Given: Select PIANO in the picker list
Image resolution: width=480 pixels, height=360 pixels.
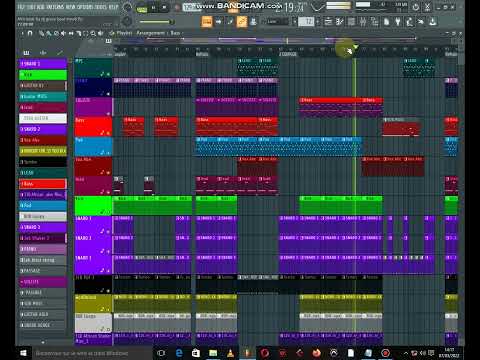Looking at the screenshot, I should click(x=43, y=249).
